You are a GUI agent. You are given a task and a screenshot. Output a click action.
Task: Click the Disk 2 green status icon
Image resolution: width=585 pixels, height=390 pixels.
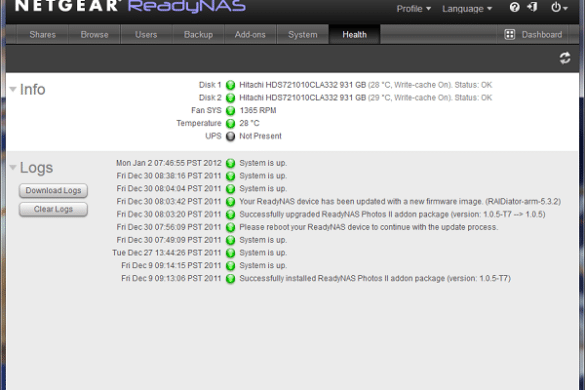[x=231, y=98]
